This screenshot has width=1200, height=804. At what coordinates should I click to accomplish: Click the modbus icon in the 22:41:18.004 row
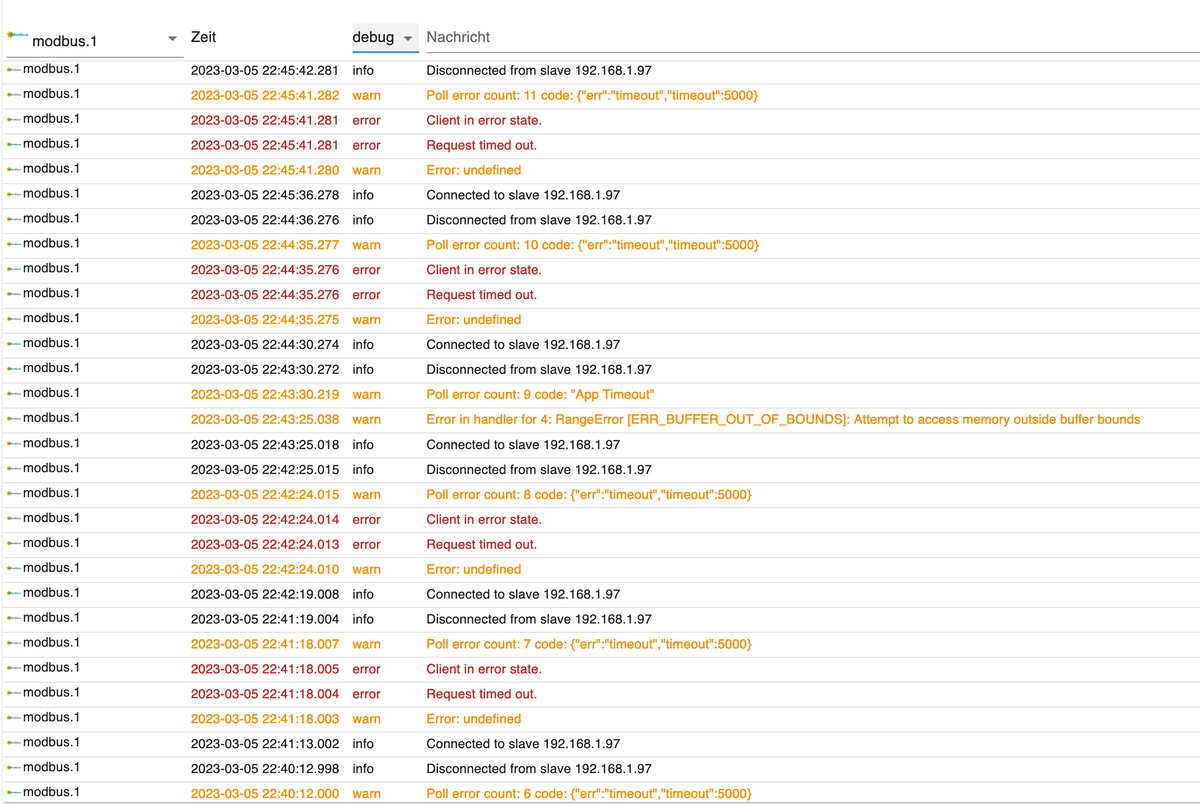pyautogui.click(x=14, y=694)
